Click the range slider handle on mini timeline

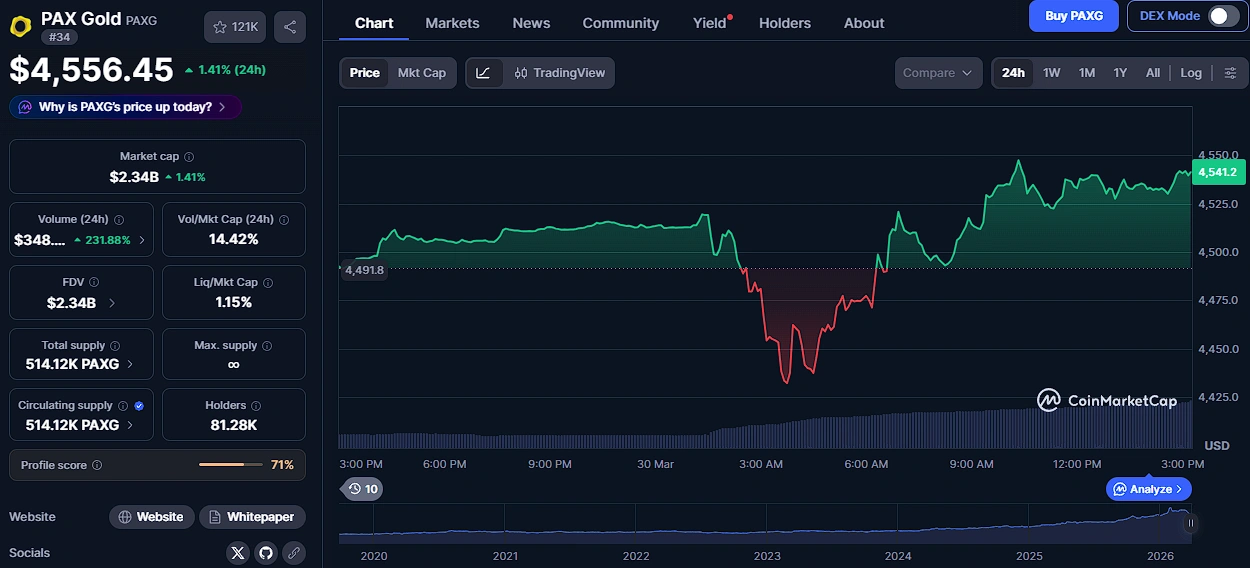[1190, 523]
